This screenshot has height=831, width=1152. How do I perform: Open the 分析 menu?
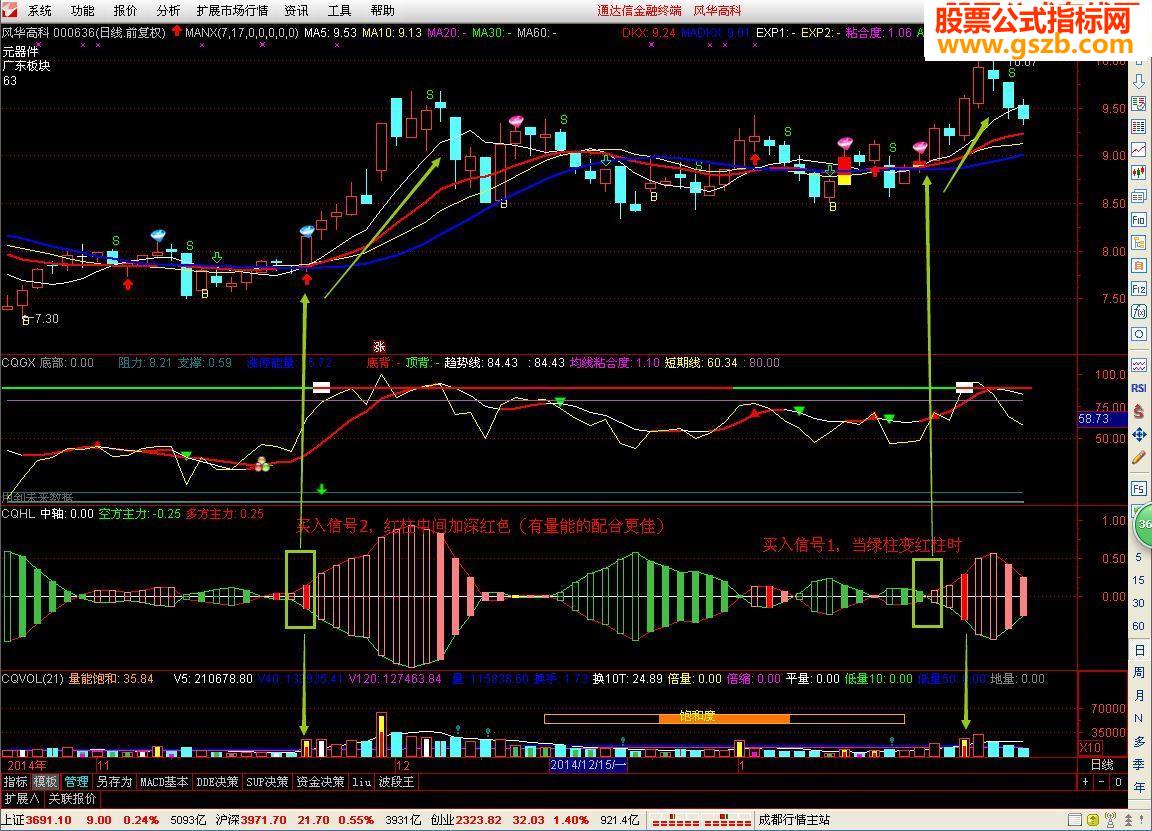[168, 11]
